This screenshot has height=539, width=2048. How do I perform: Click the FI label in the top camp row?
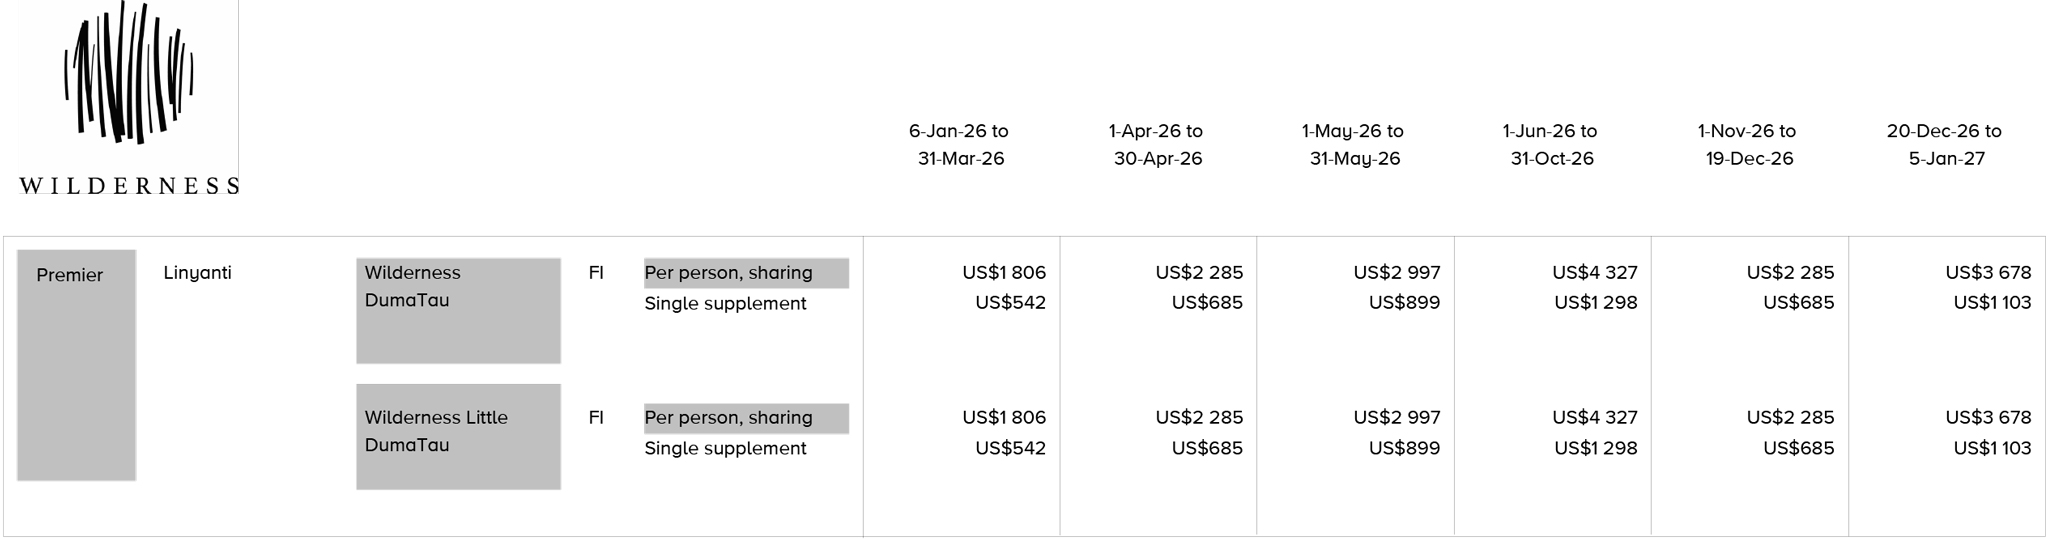[x=596, y=273]
